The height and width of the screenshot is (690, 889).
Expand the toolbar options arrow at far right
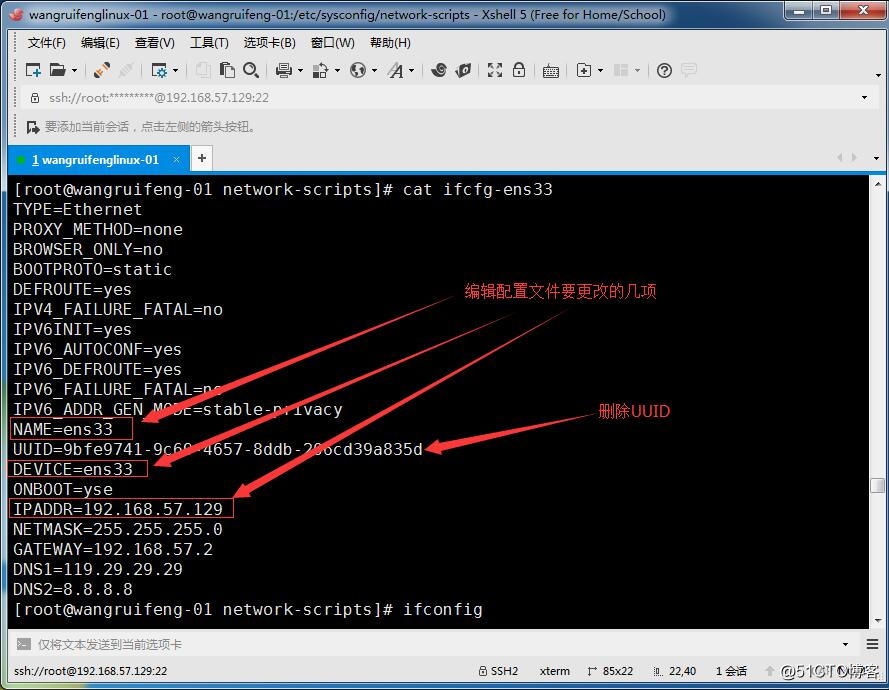coord(878,75)
